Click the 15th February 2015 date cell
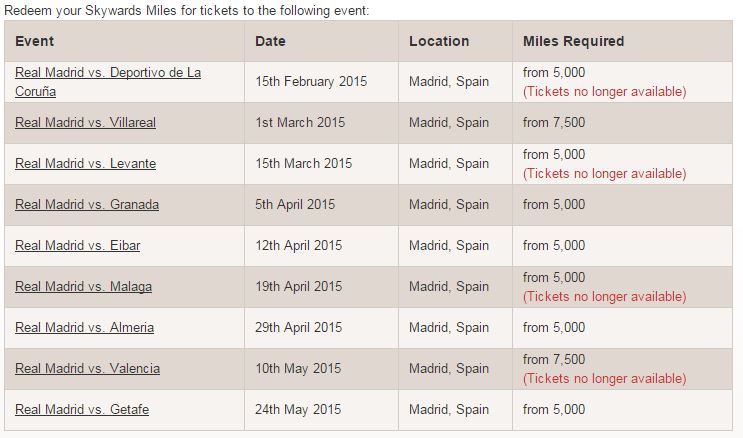Image resolution: width=743 pixels, height=438 pixels. coord(311,82)
